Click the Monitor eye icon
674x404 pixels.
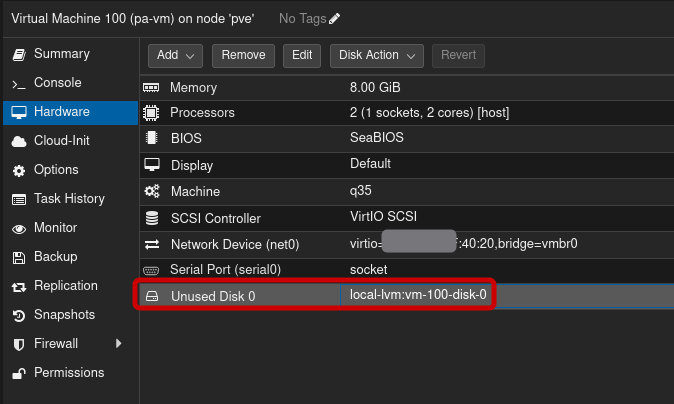[17, 228]
